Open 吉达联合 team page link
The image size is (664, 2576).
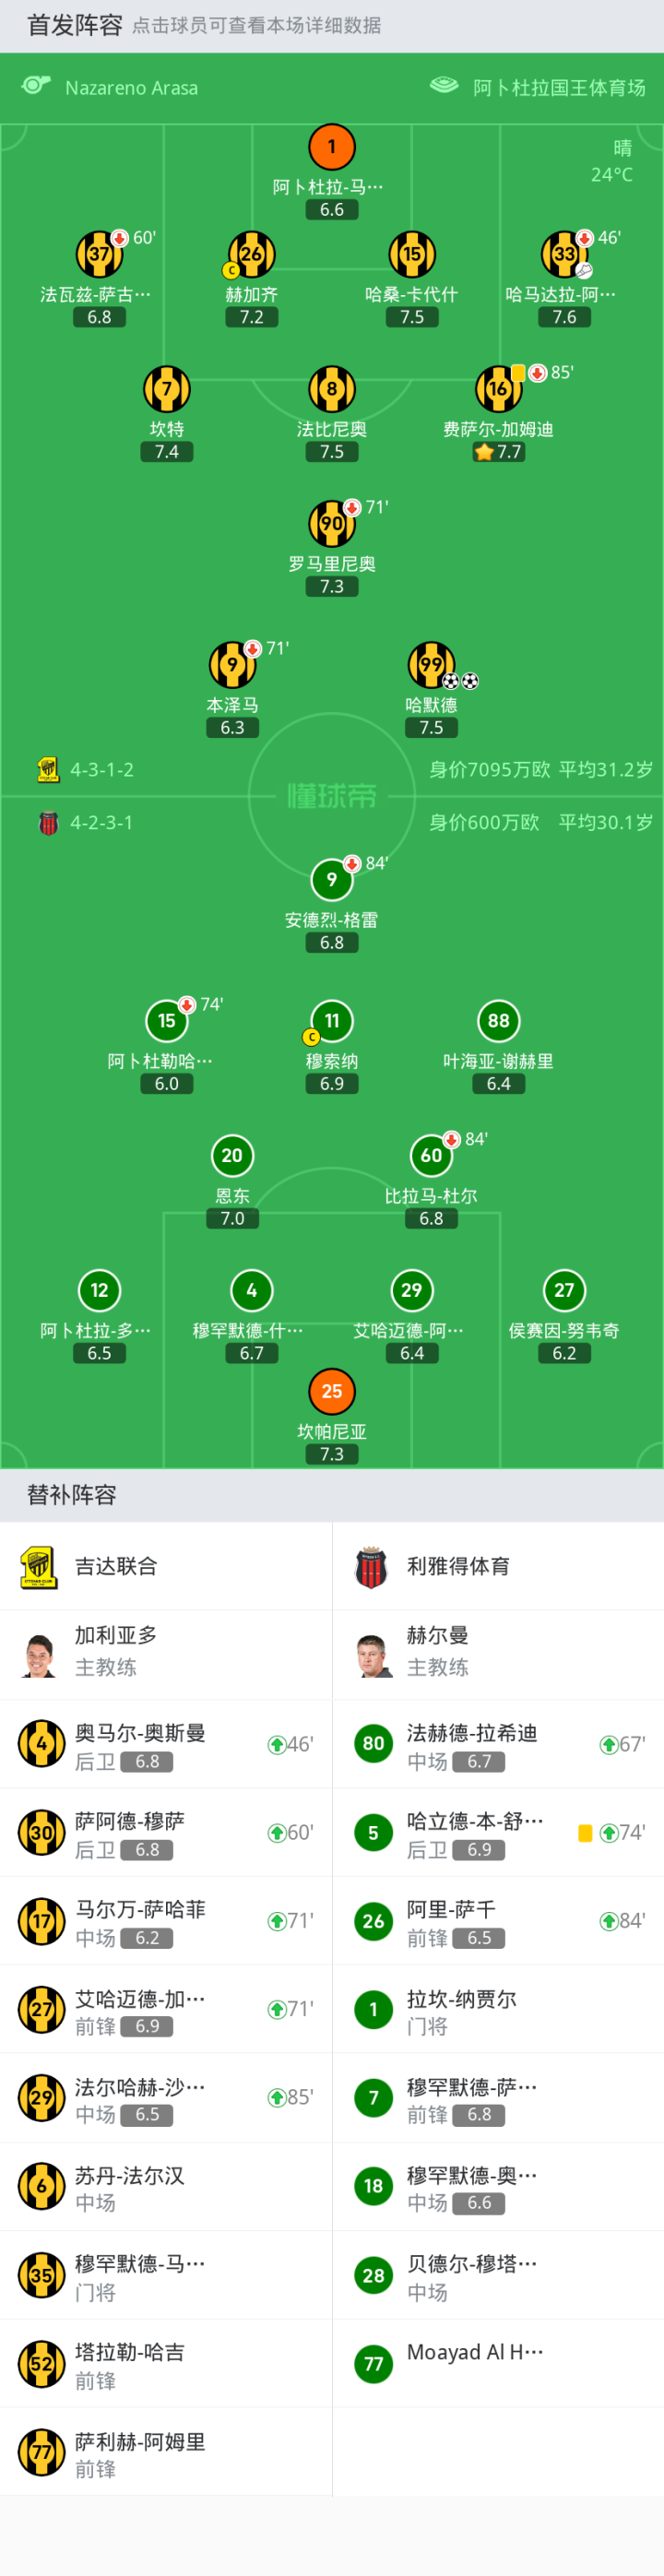click(x=116, y=1567)
